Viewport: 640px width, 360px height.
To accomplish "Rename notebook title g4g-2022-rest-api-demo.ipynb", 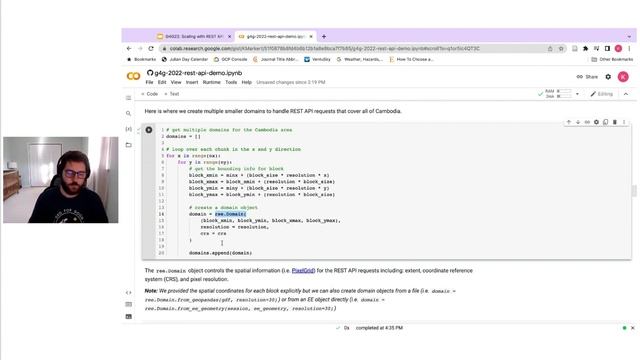I will coord(198,73).
